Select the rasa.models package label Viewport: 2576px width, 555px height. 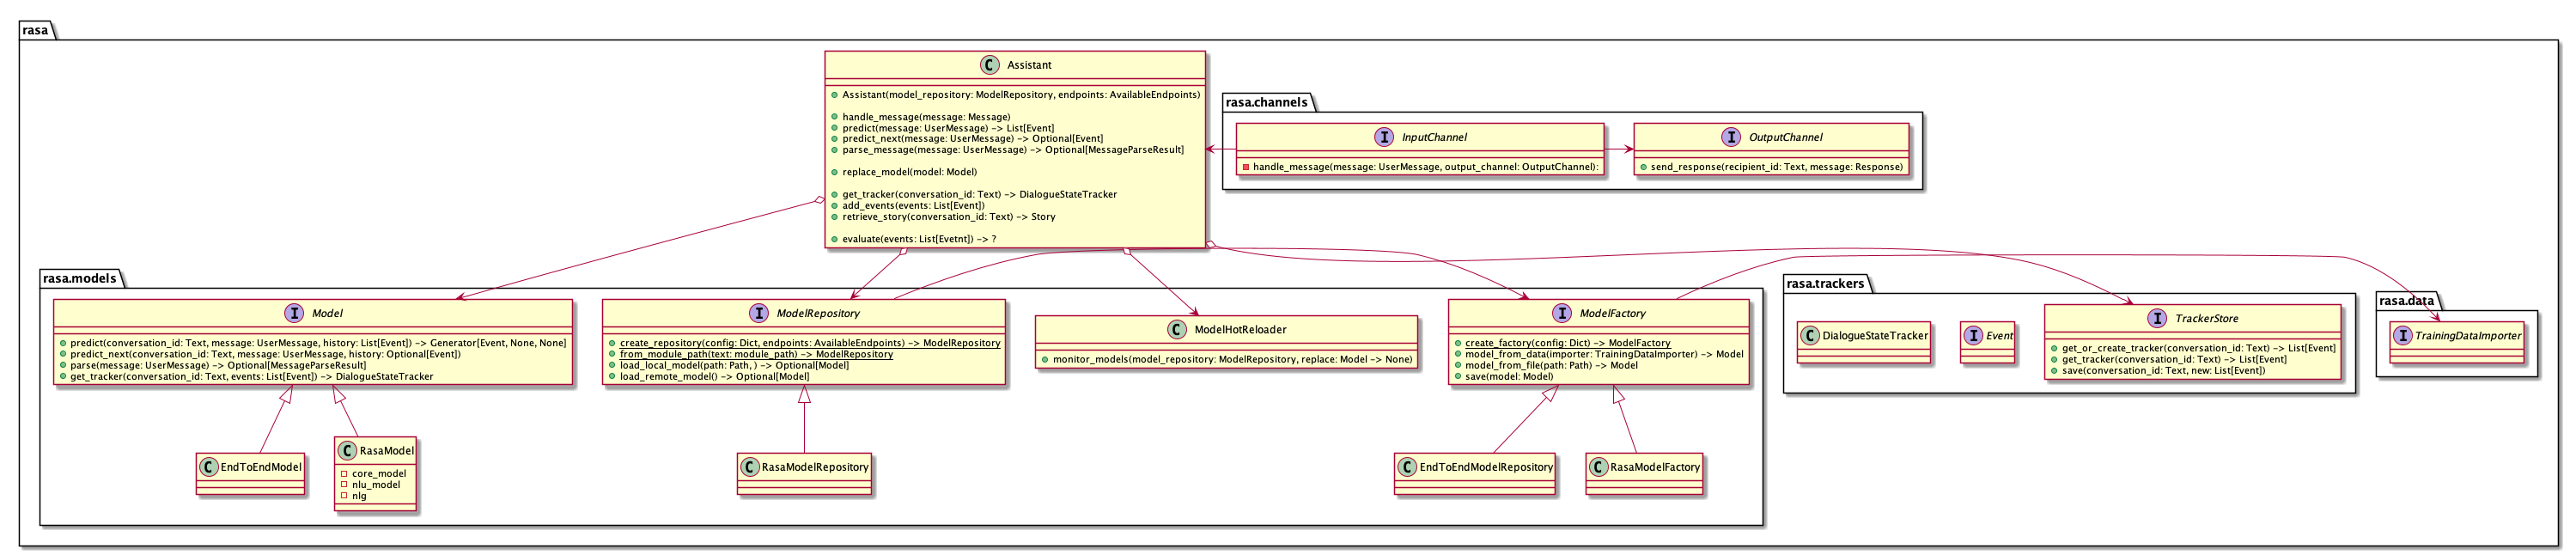[80, 278]
